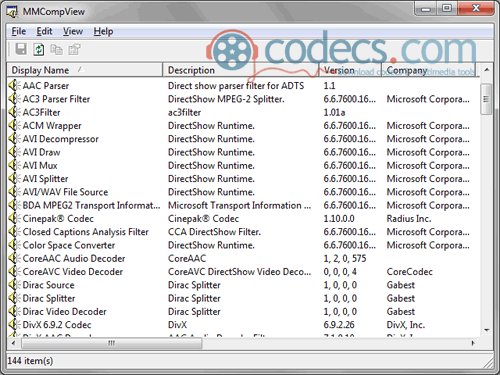Click the 144 item(s) status bar text
The image size is (500, 375).
coord(30,361)
